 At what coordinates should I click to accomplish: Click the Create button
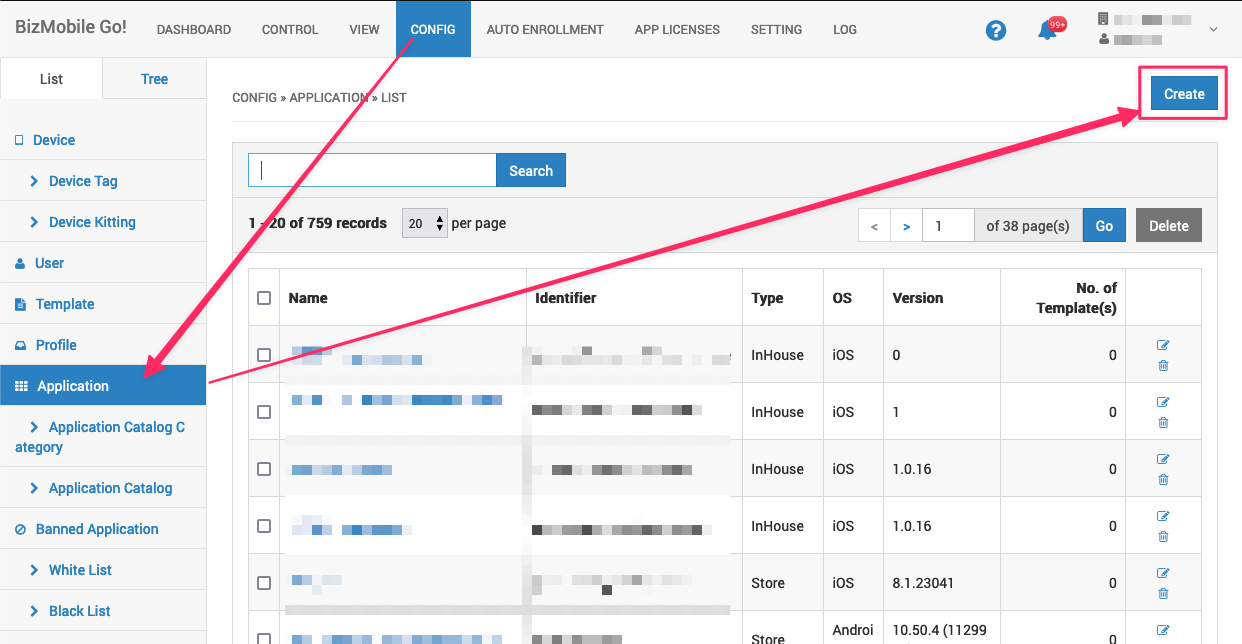point(1184,94)
